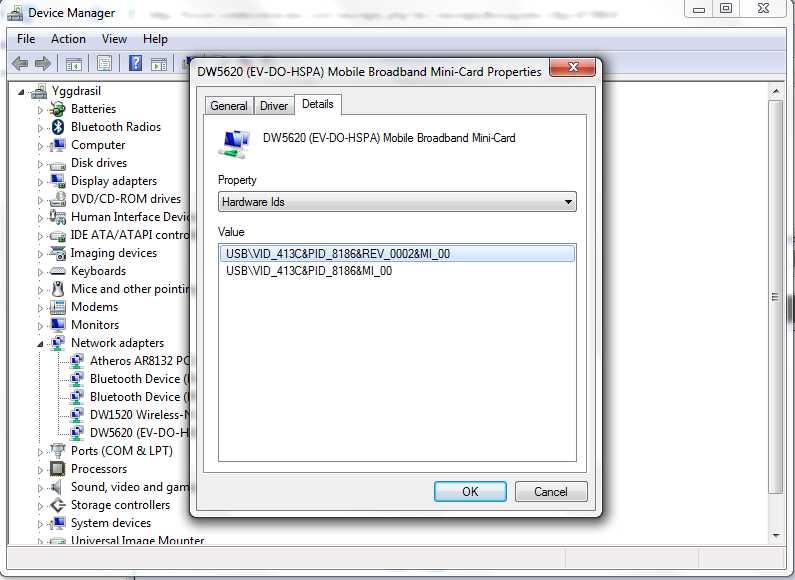The height and width of the screenshot is (580, 795).
Task: Click the Forward arrow toolbar icon
Action: coord(43,63)
